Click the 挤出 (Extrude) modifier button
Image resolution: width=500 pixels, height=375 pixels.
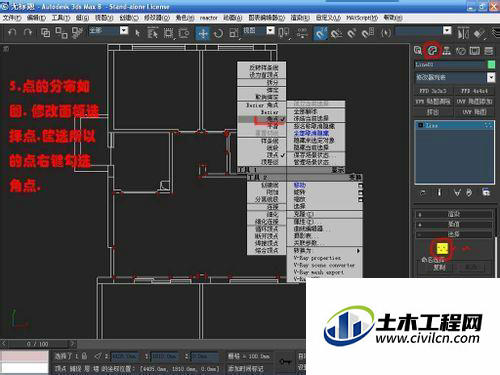pyautogui.click(x=433, y=112)
